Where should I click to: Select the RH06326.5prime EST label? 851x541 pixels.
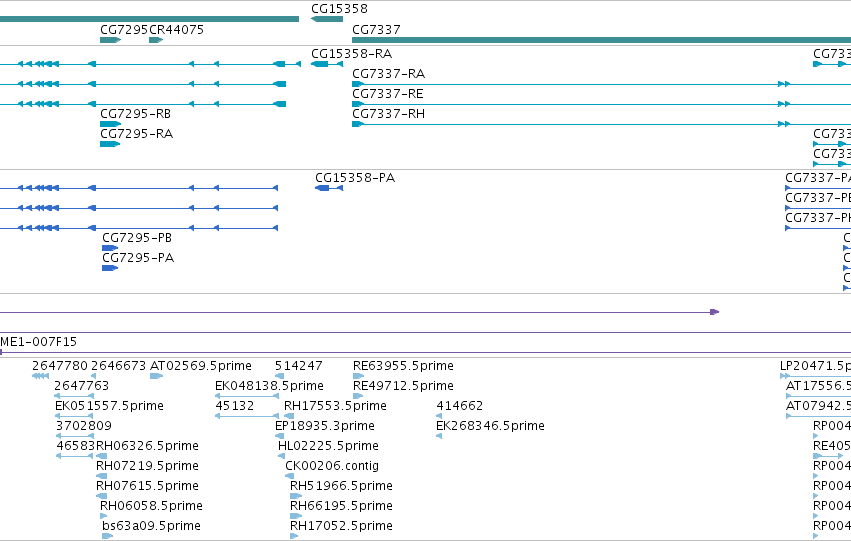click(x=147, y=446)
